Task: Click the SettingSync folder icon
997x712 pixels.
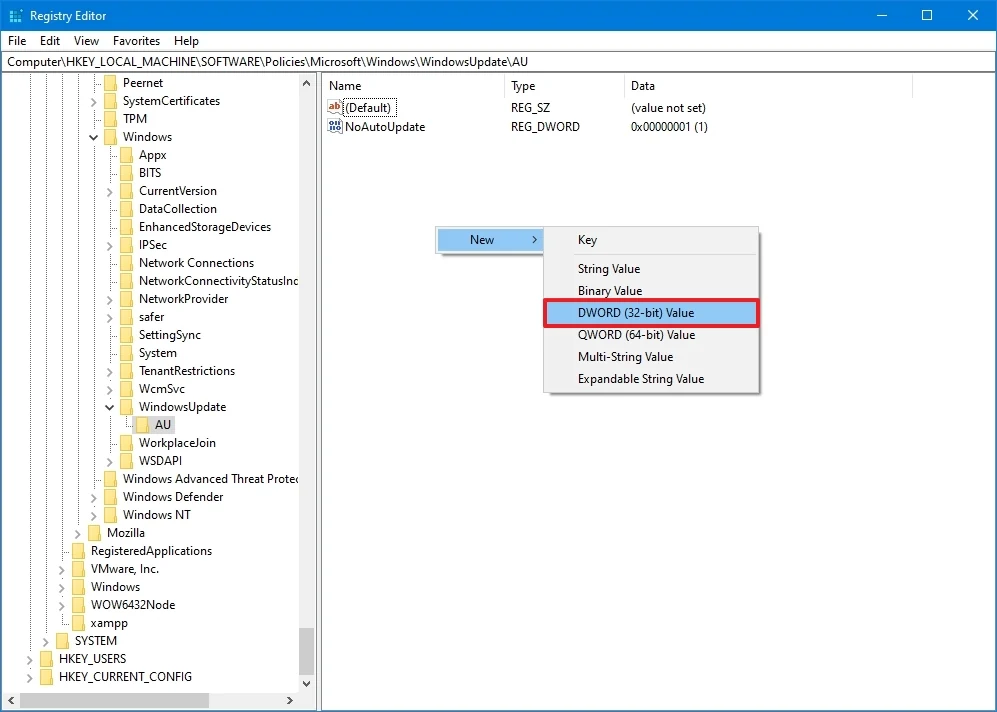Action: point(127,335)
